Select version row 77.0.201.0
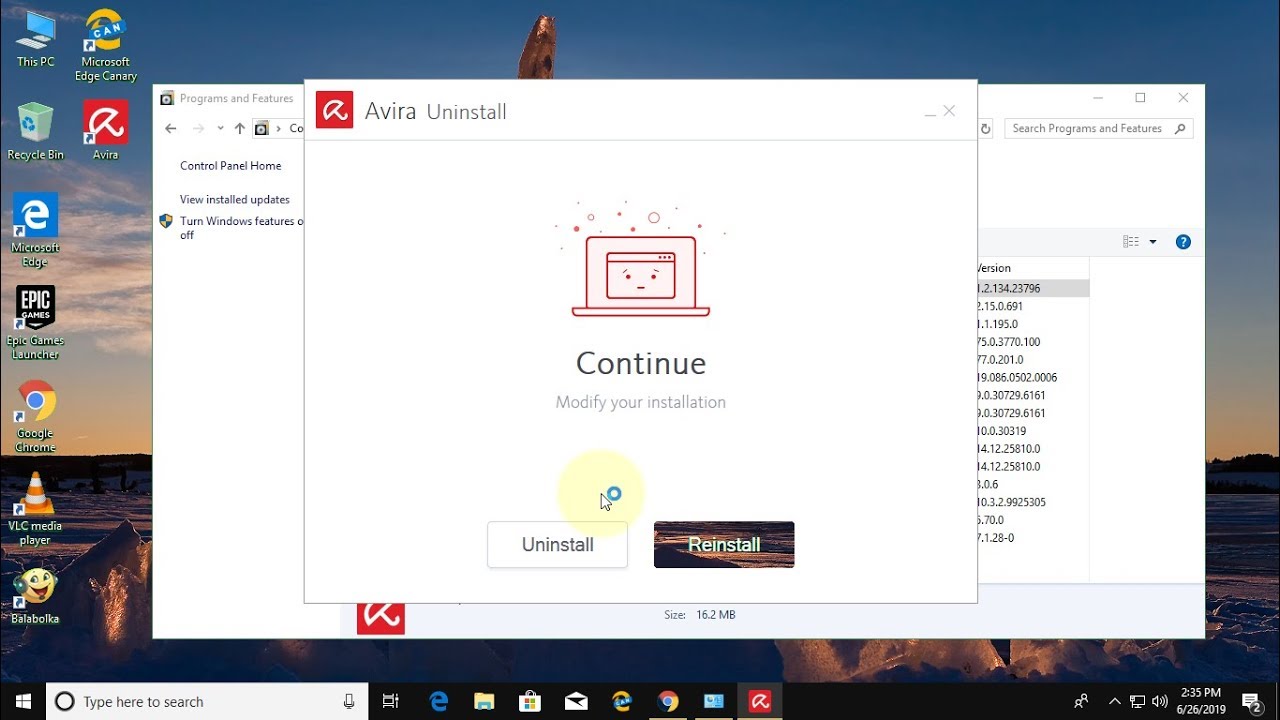This screenshot has width=1280, height=720. [1033, 360]
